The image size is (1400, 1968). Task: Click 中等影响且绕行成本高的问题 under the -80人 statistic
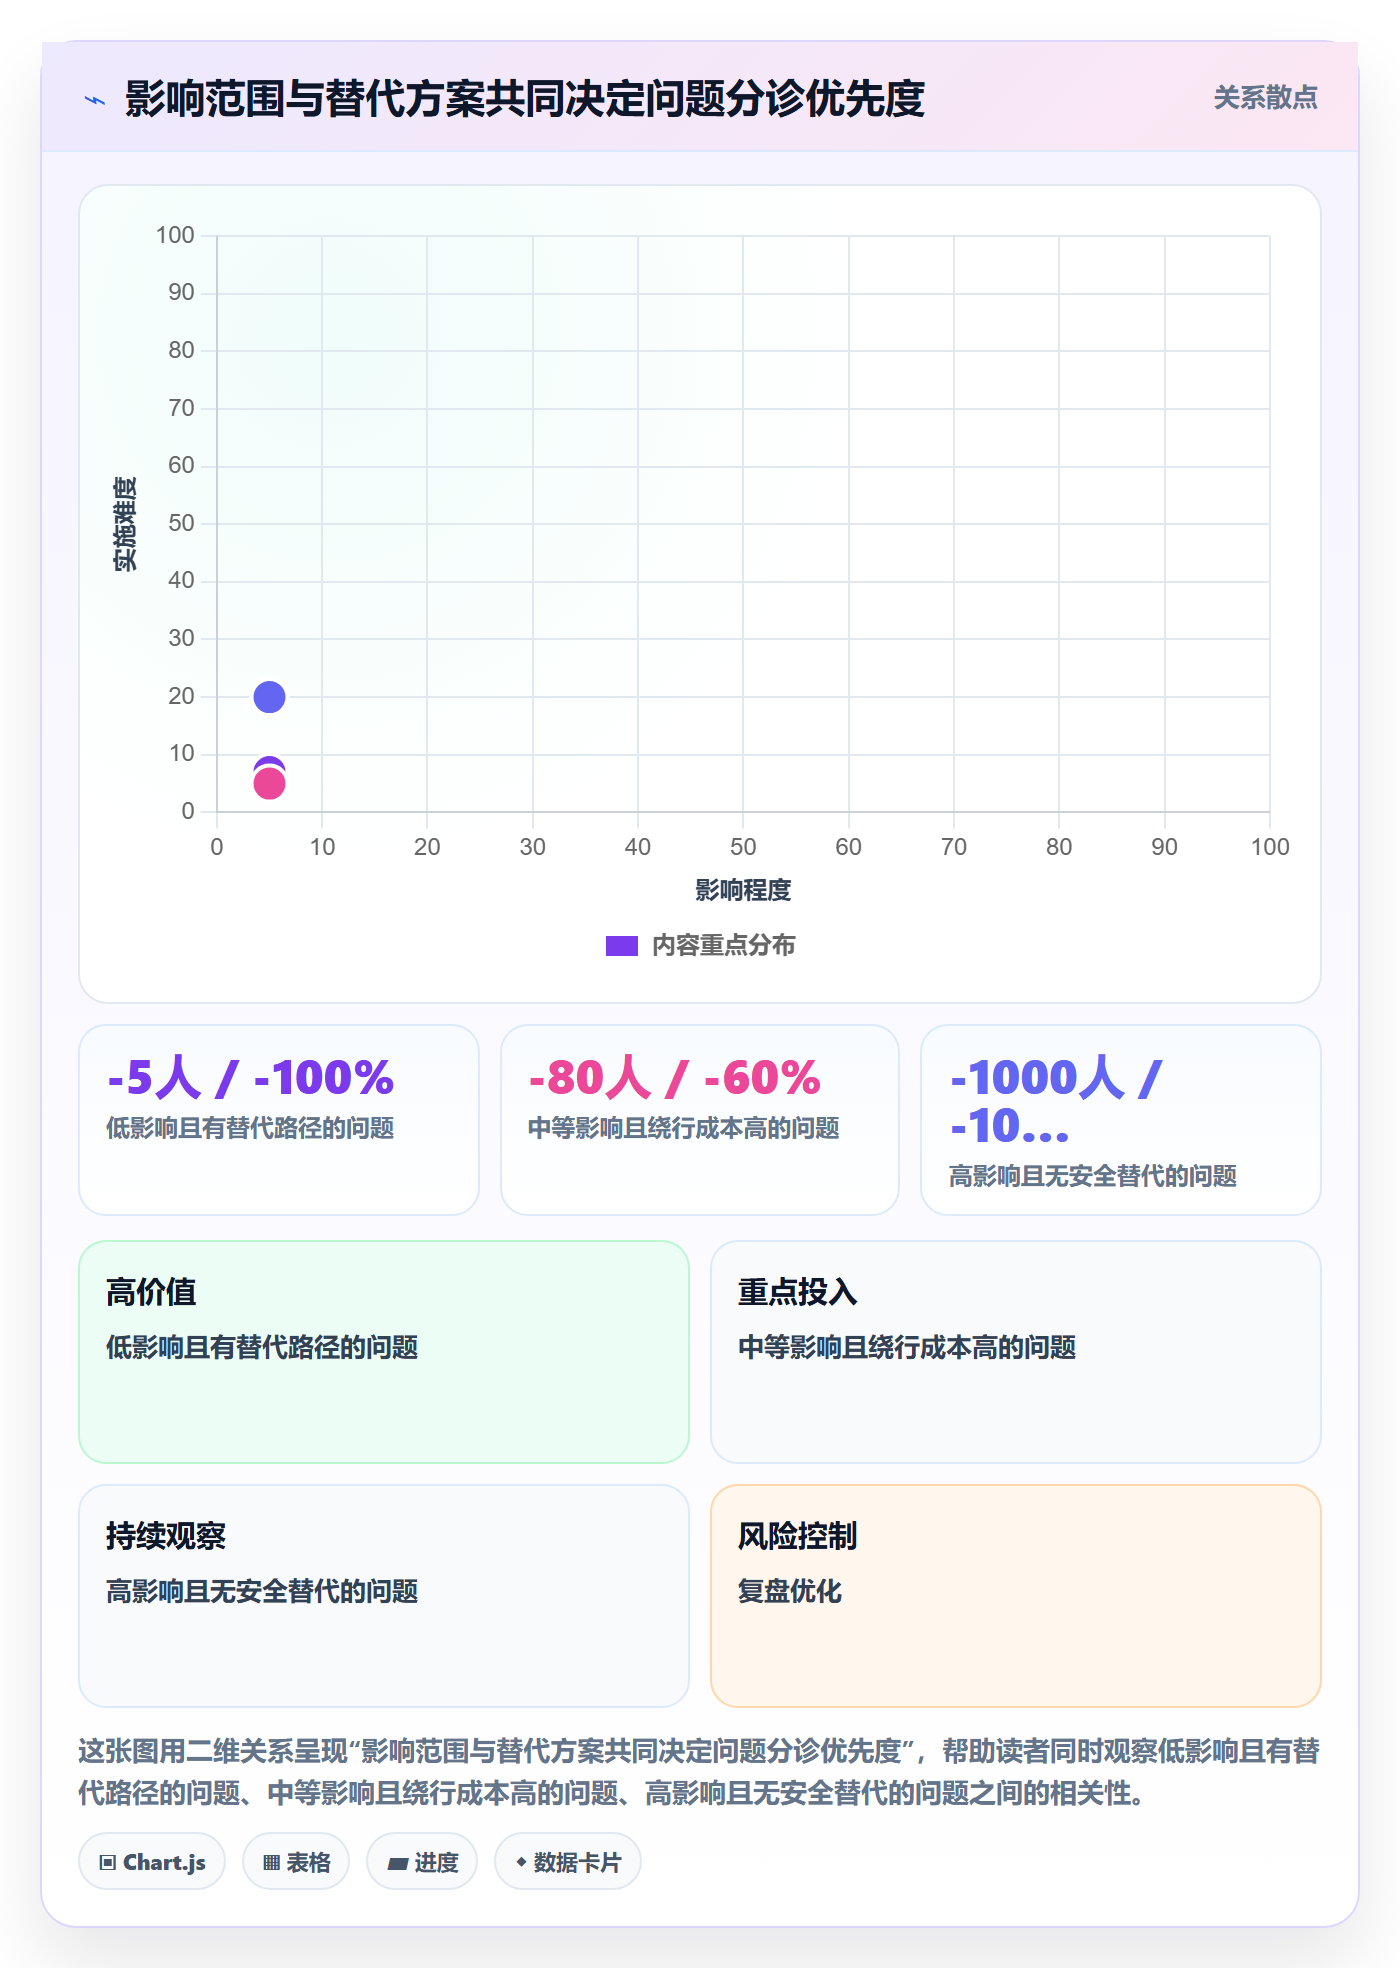click(x=684, y=1128)
